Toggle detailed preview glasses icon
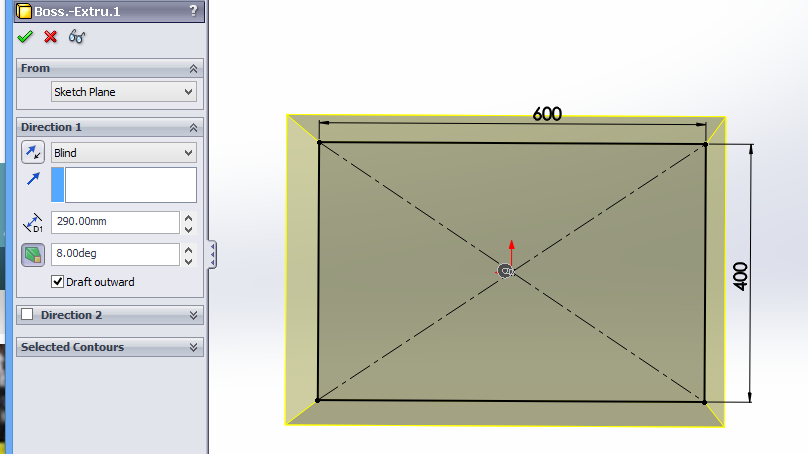The width and height of the screenshot is (808, 454). point(77,37)
